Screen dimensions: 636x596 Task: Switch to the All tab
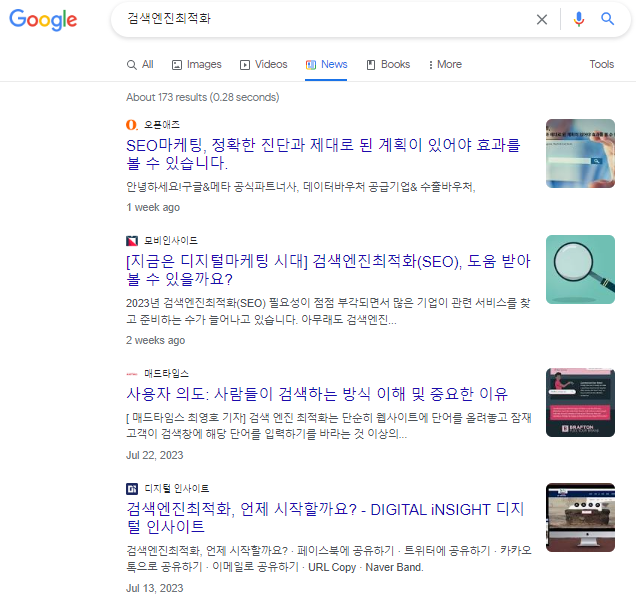140,65
